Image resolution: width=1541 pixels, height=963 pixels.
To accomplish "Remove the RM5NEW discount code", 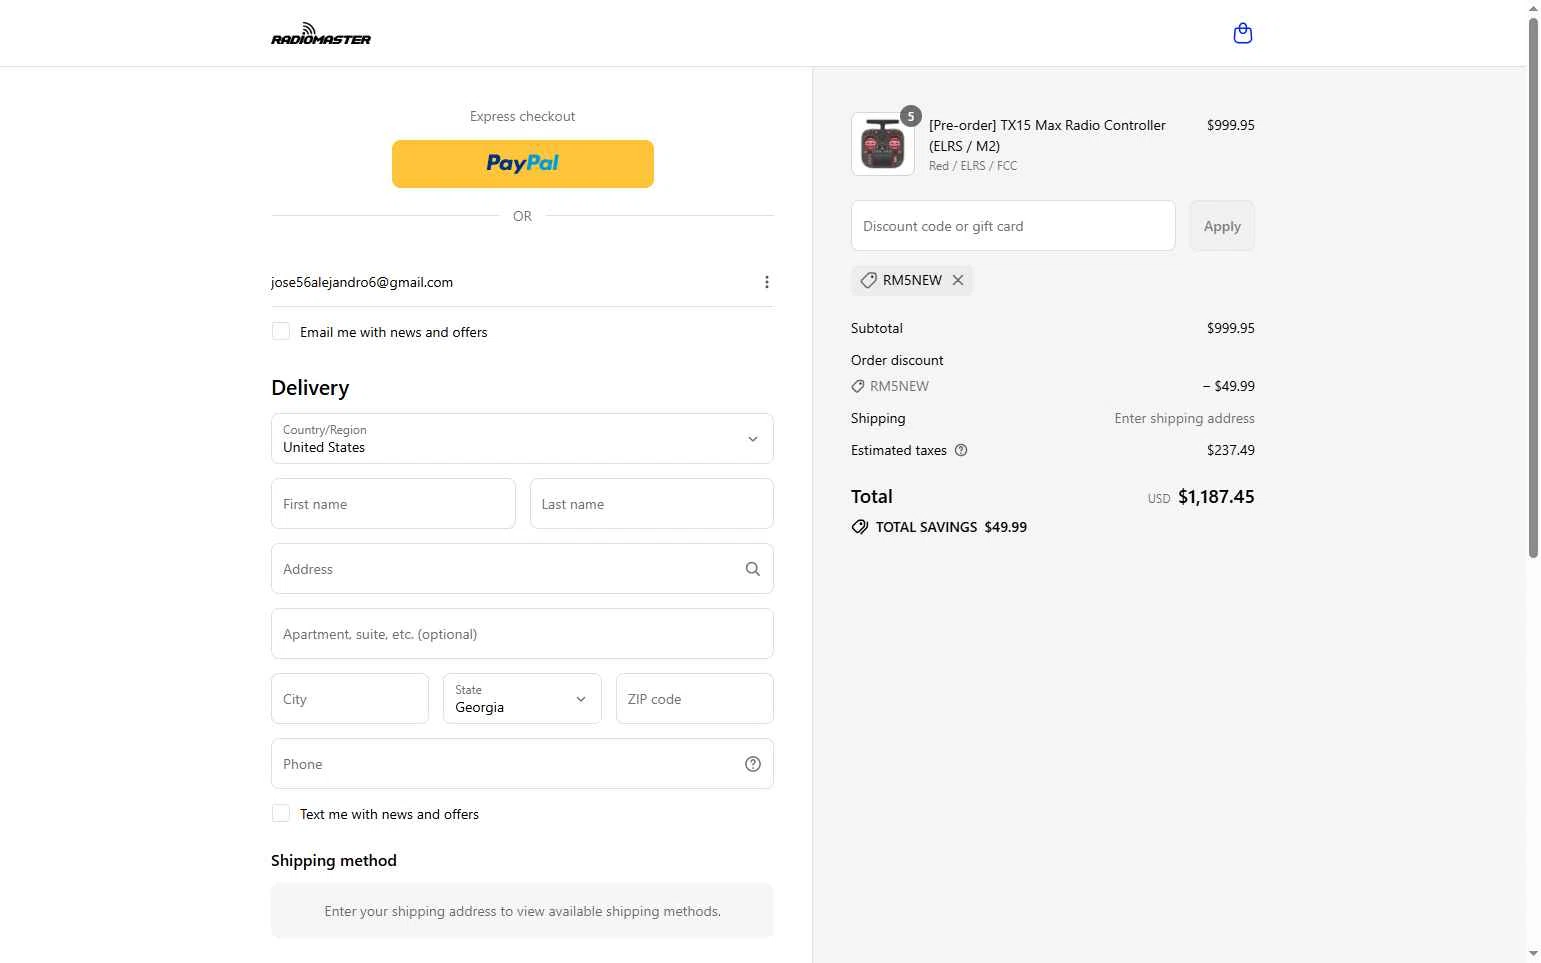I will coord(958,280).
